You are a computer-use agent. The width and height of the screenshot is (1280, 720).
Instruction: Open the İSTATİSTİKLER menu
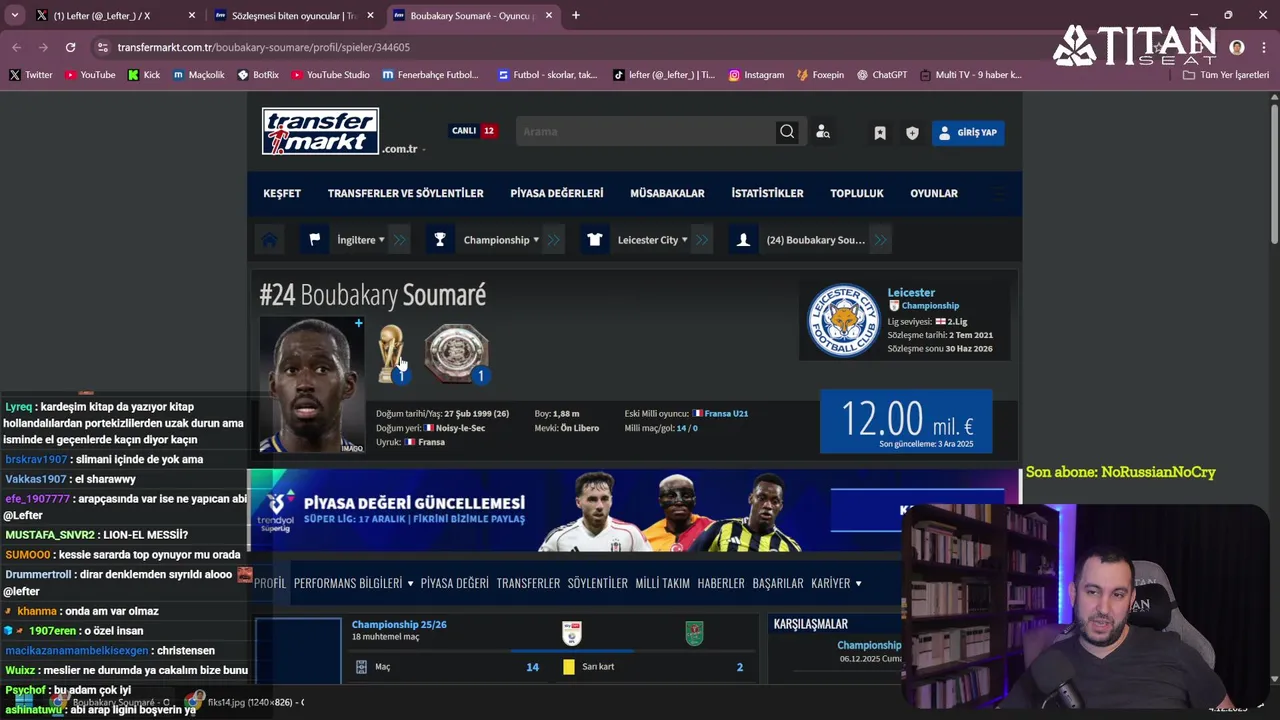point(767,193)
